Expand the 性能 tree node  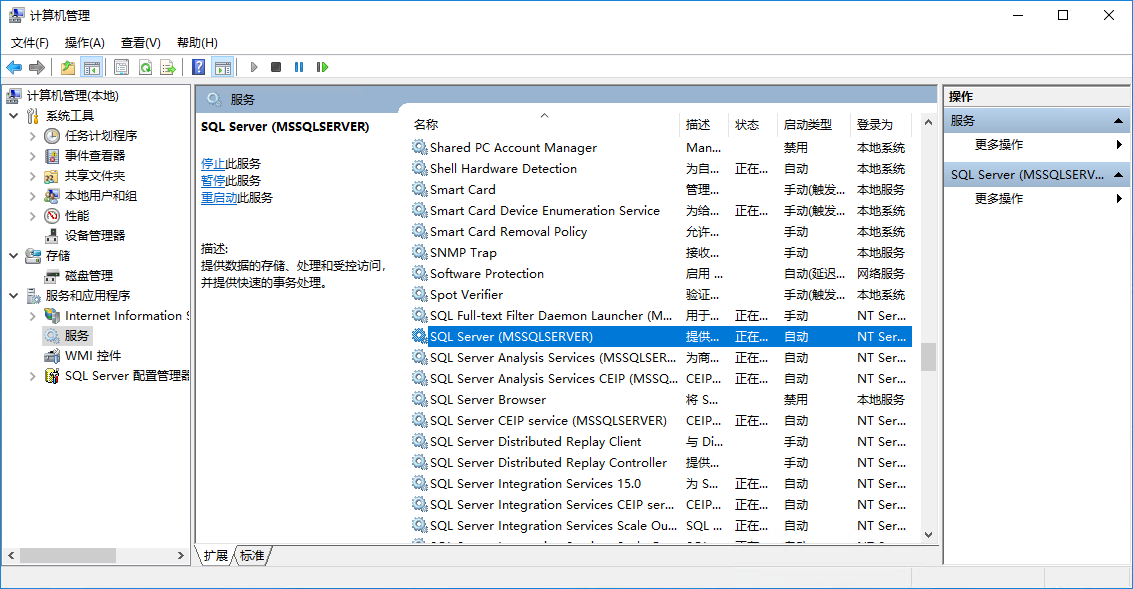(33, 216)
